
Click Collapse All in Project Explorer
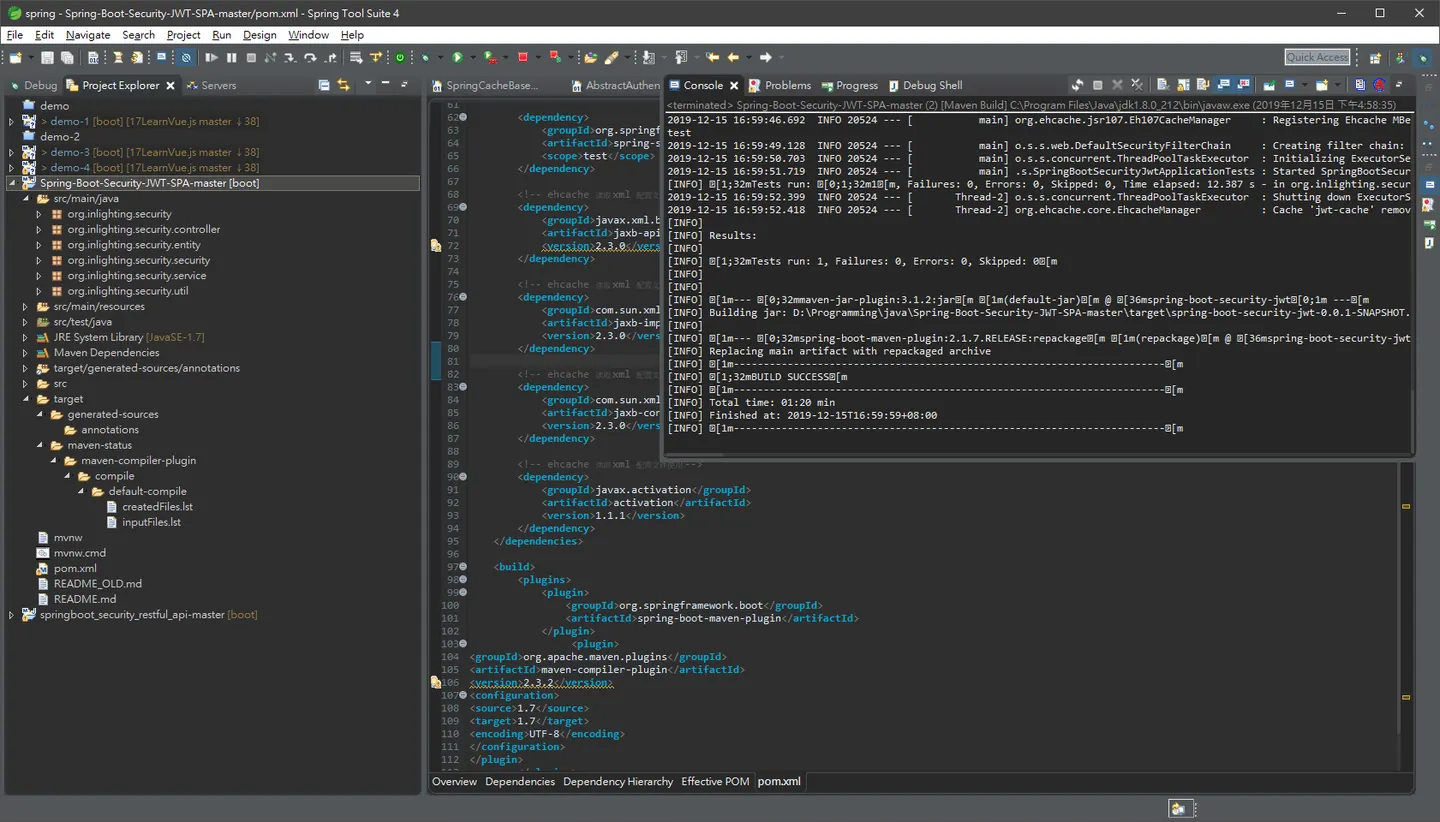click(324, 85)
